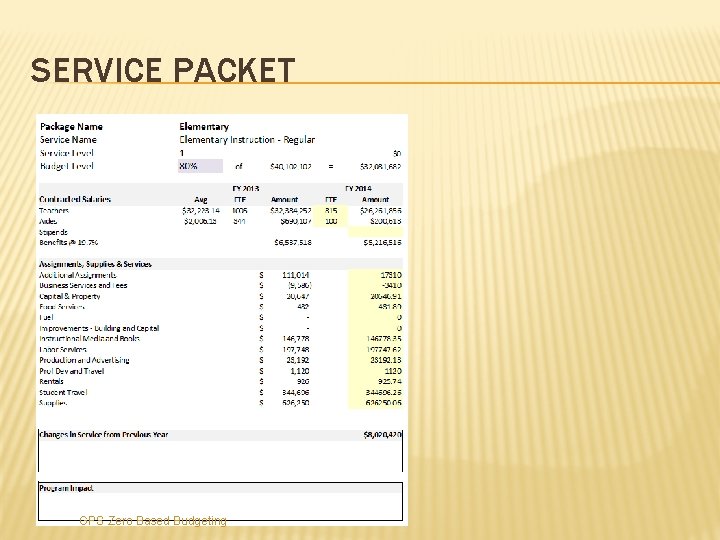The image size is (720, 540).
Task: Select the Labor Services label
Action: tap(63, 349)
